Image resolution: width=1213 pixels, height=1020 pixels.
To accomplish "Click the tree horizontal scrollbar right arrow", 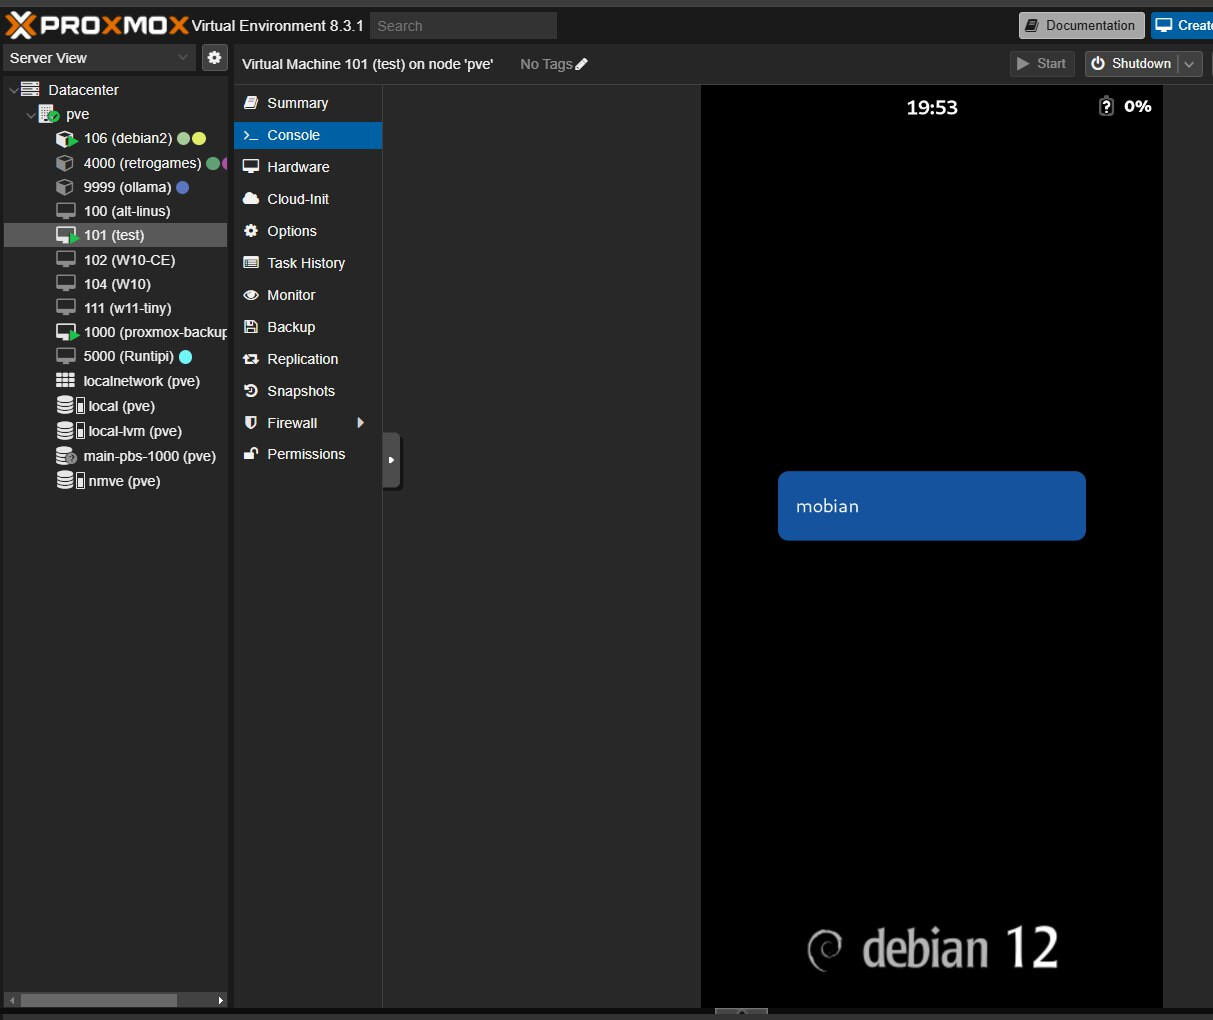I will (x=221, y=1000).
